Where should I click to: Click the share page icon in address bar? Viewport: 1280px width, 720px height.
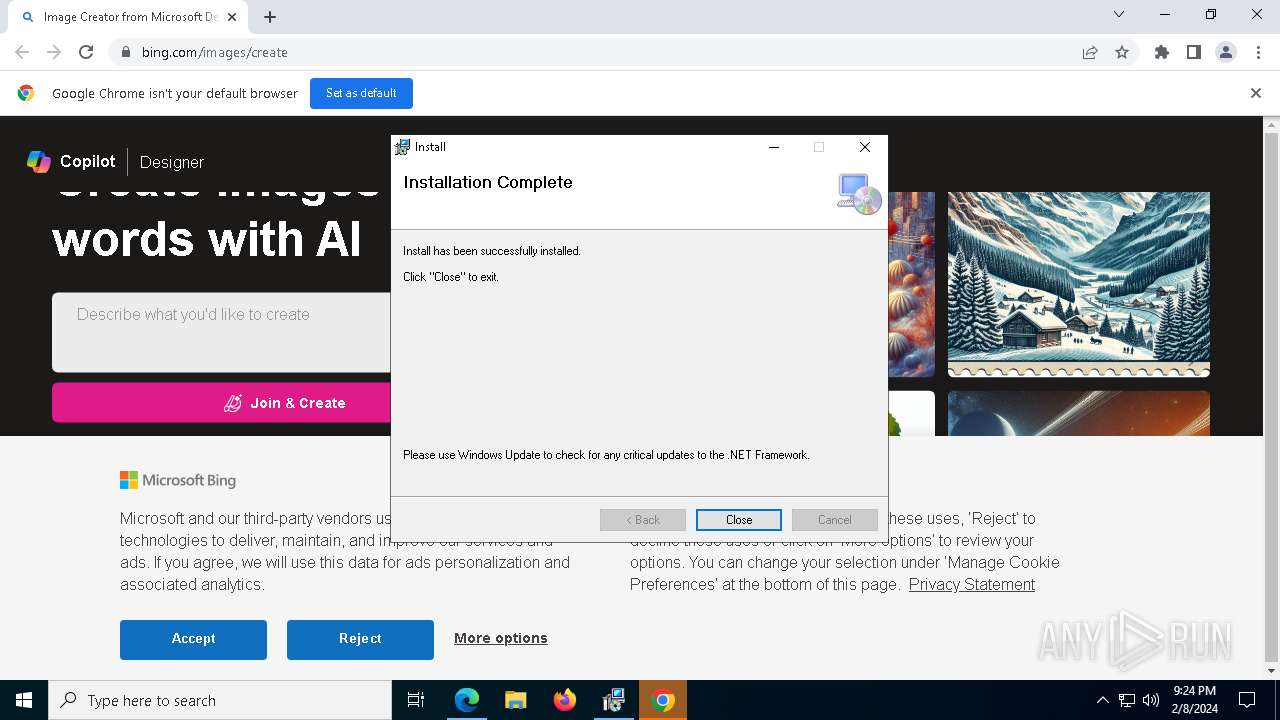tap(1090, 52)
